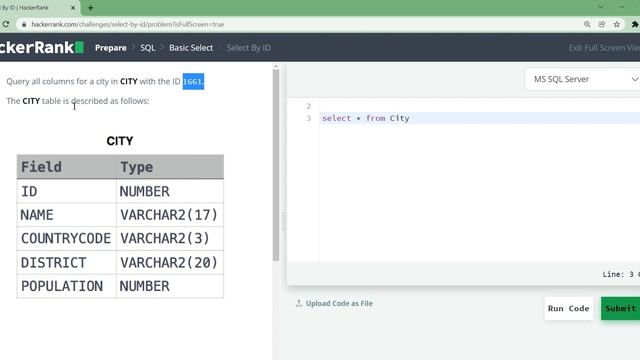Open the extensions puzzle icon

click(635, 24)
